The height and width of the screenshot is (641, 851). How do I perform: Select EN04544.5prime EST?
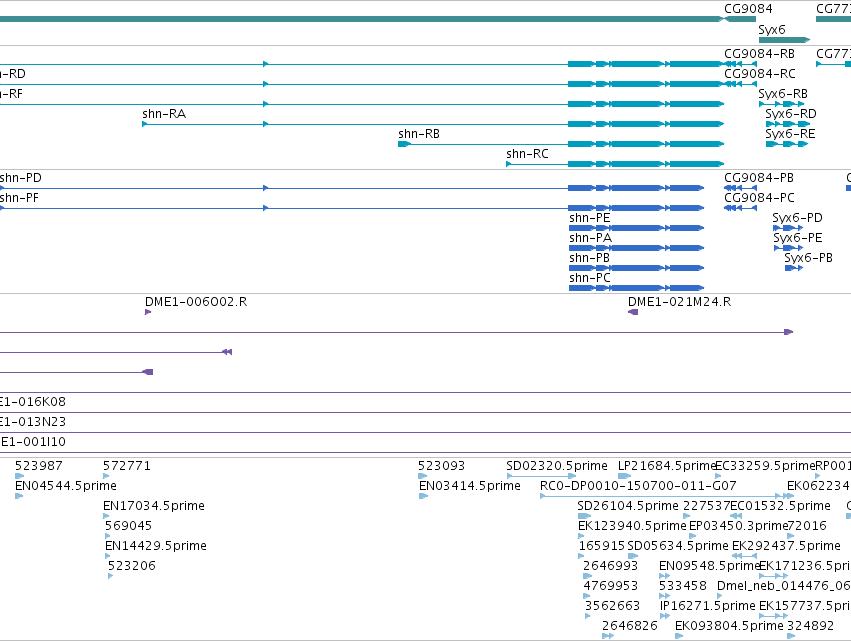coord(66,486)
